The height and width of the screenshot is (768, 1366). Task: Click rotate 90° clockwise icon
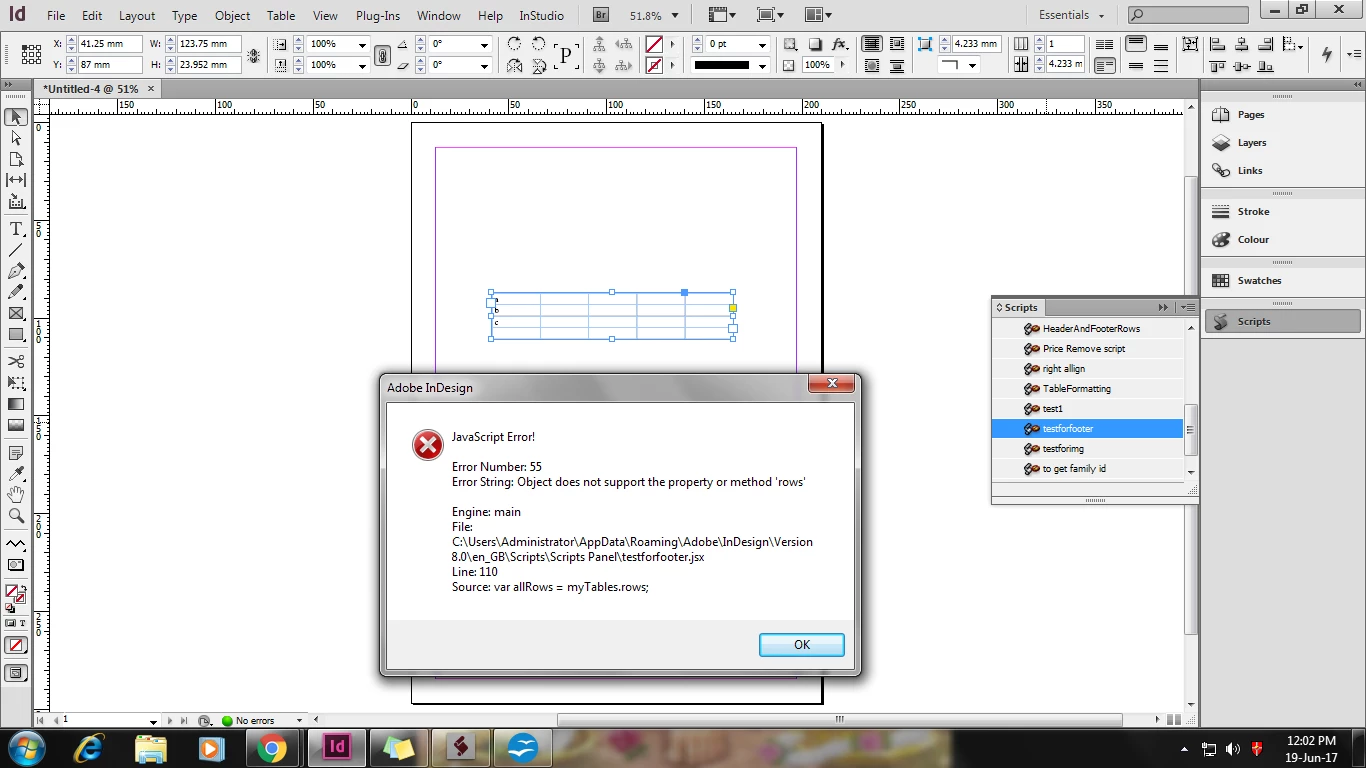click(x=514, y=44)
